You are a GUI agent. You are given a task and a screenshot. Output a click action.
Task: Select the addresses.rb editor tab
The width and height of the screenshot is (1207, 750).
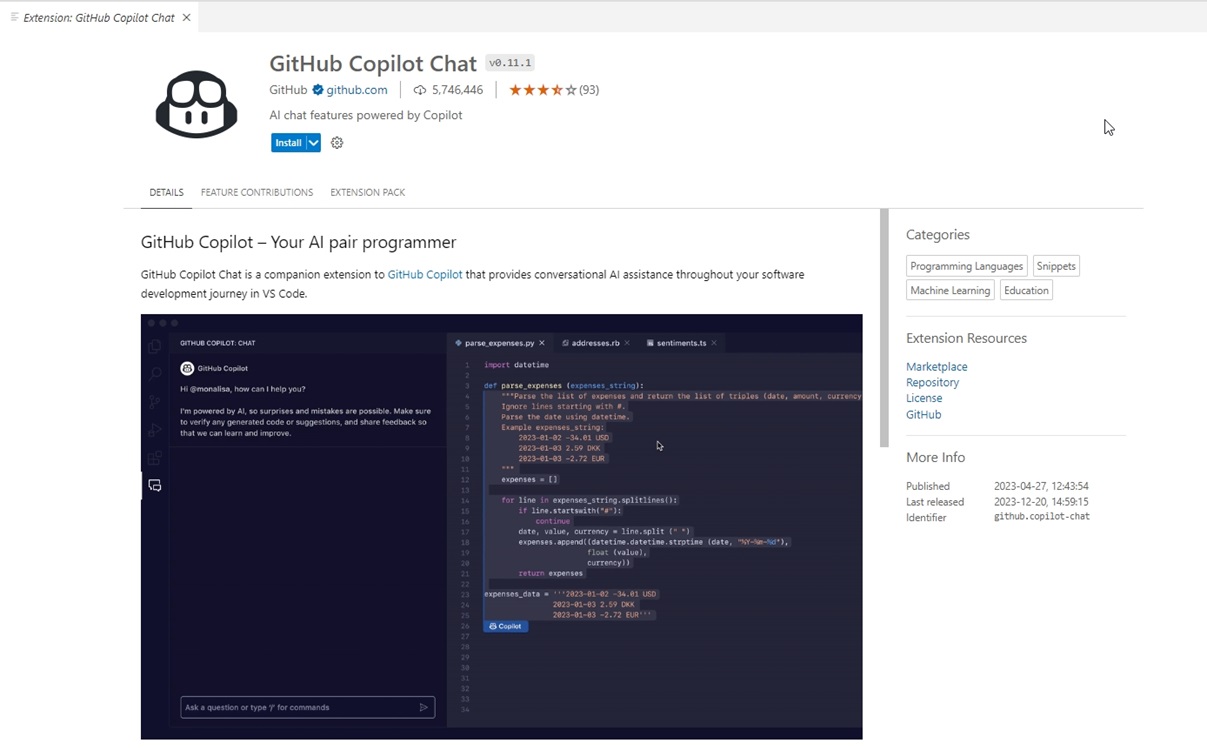coord(595,342)
